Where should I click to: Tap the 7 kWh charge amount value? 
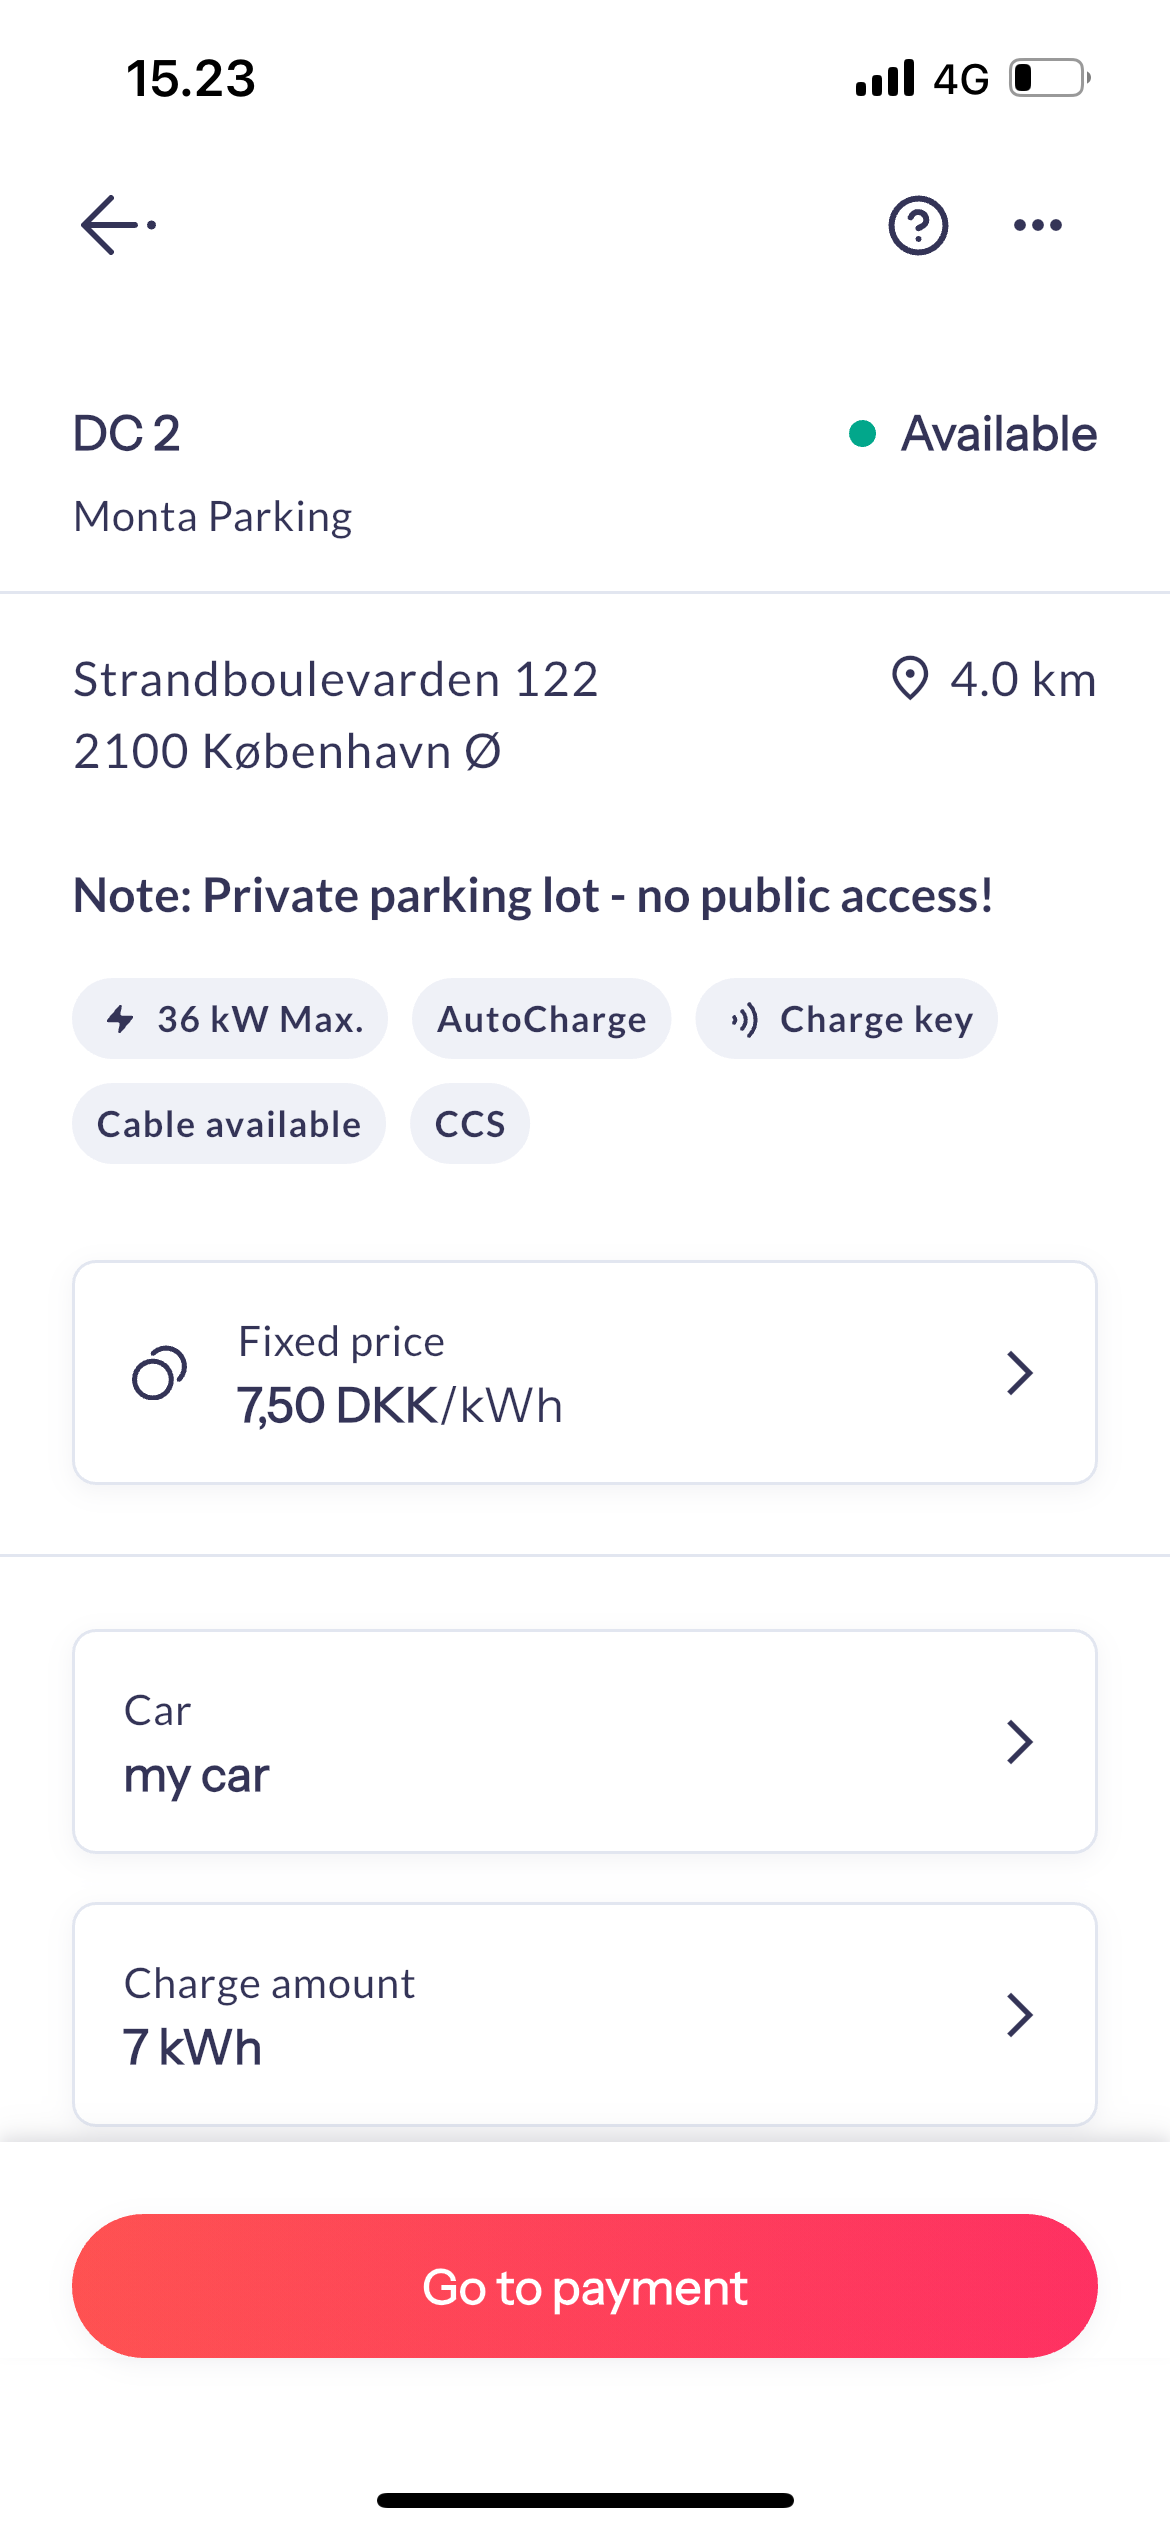192,2047
